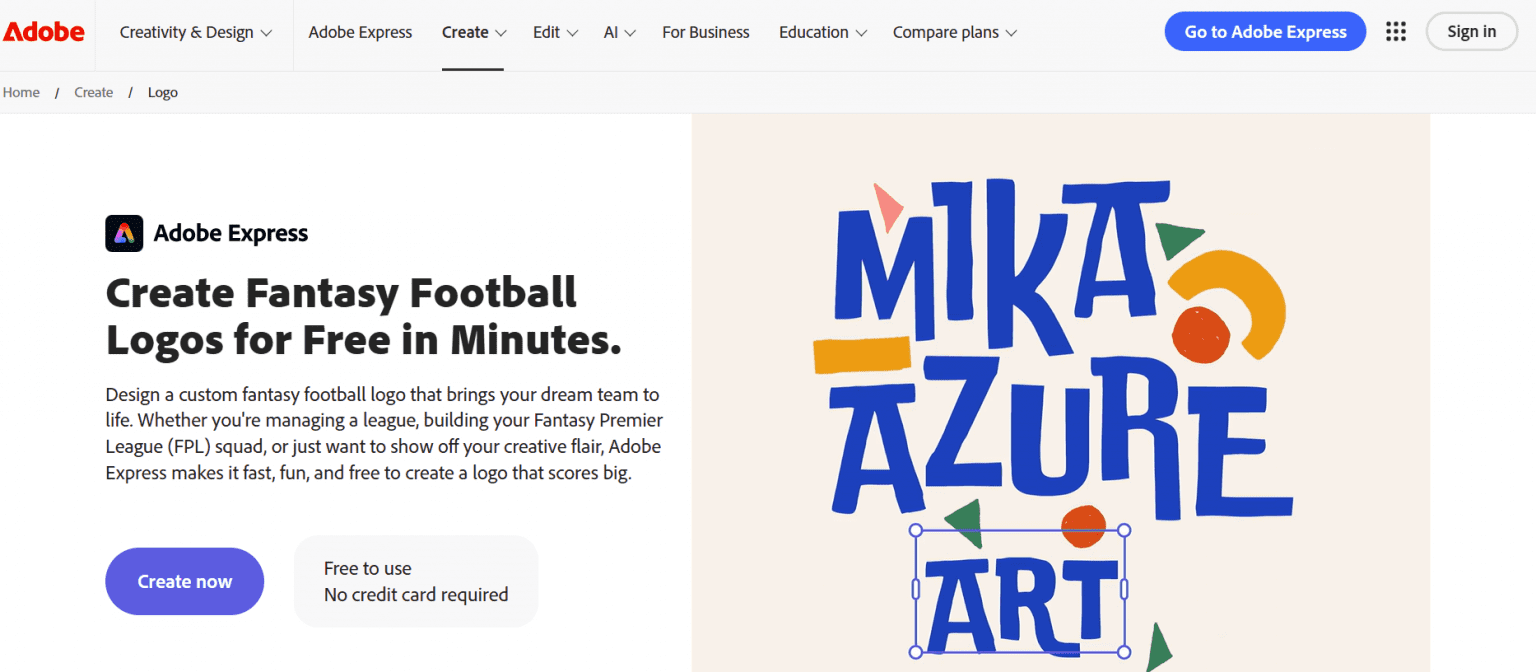The width and height of the screenshot is (1536, 672).
Task: Click the Adobe Express app icon
Action: pyautogui.click(x=124, y=233)
